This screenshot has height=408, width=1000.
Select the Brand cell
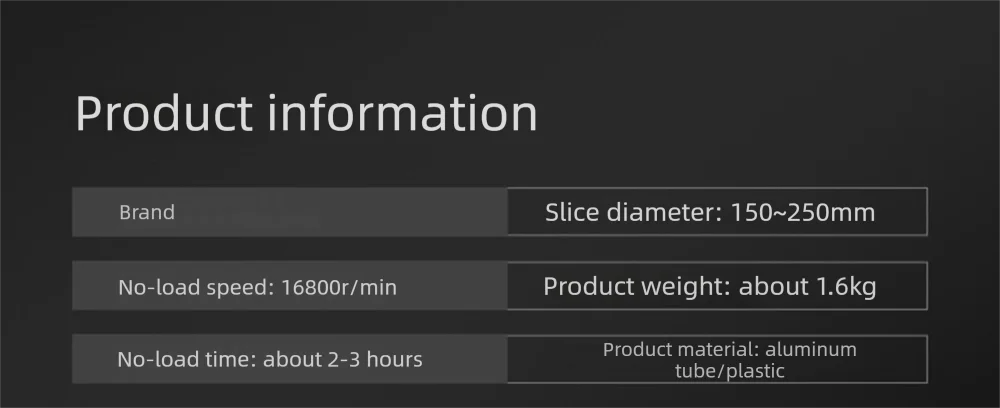tap(147, 212)
